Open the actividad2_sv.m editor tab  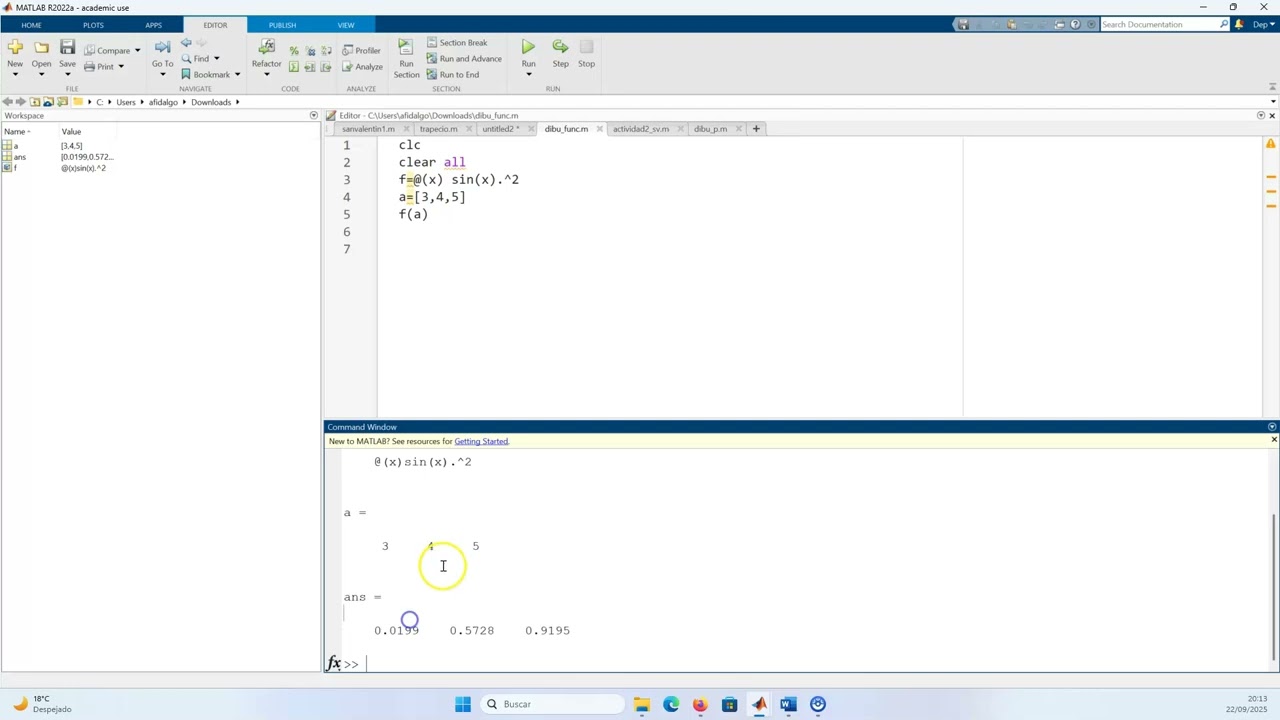point(641,129)
